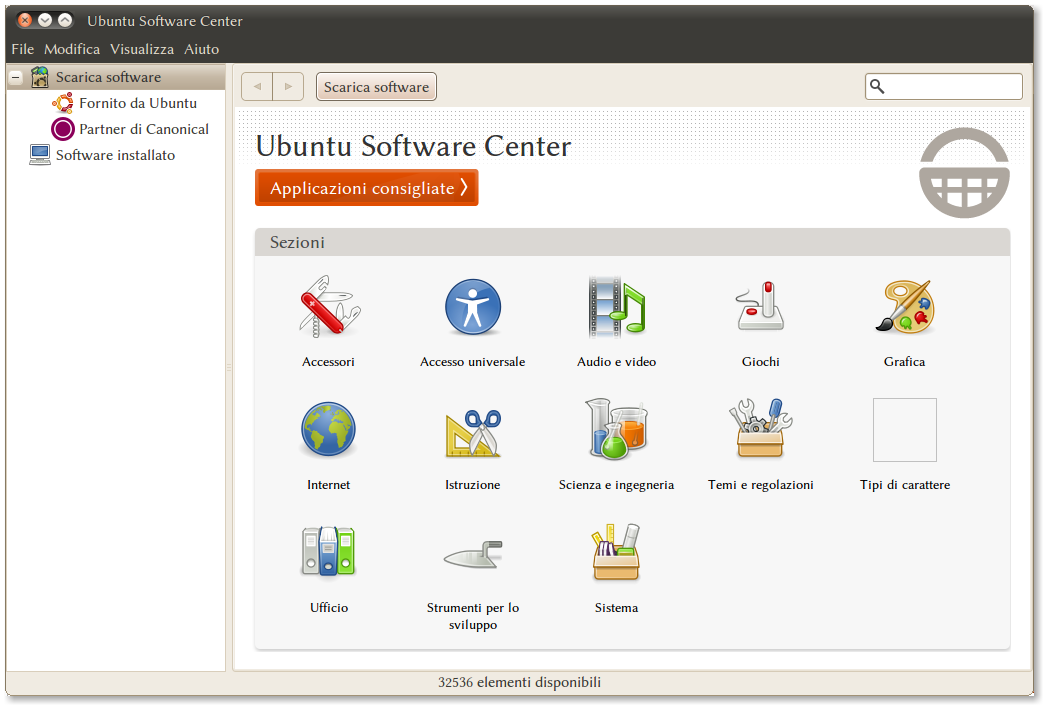Screen dimensions: 1043x705
Task: Click the Applicazioni consigliate button
Action: tap(366, 188)
